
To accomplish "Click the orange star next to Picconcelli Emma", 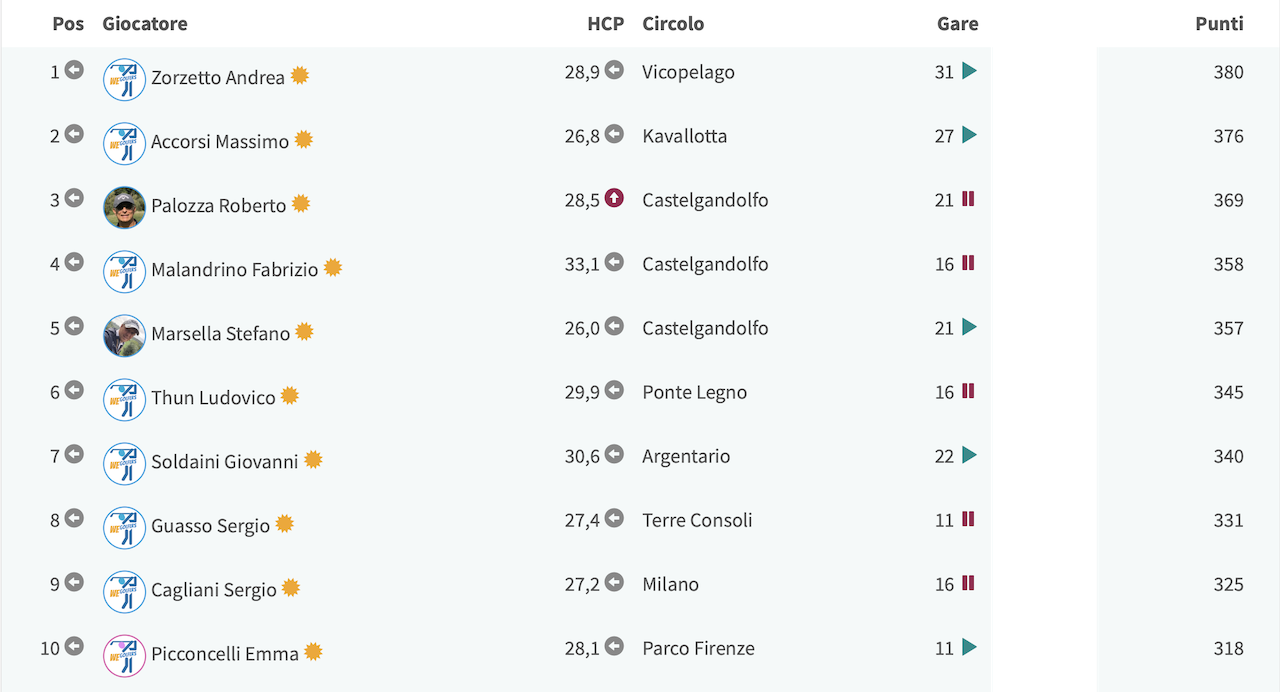I will [x=313, y=652].
